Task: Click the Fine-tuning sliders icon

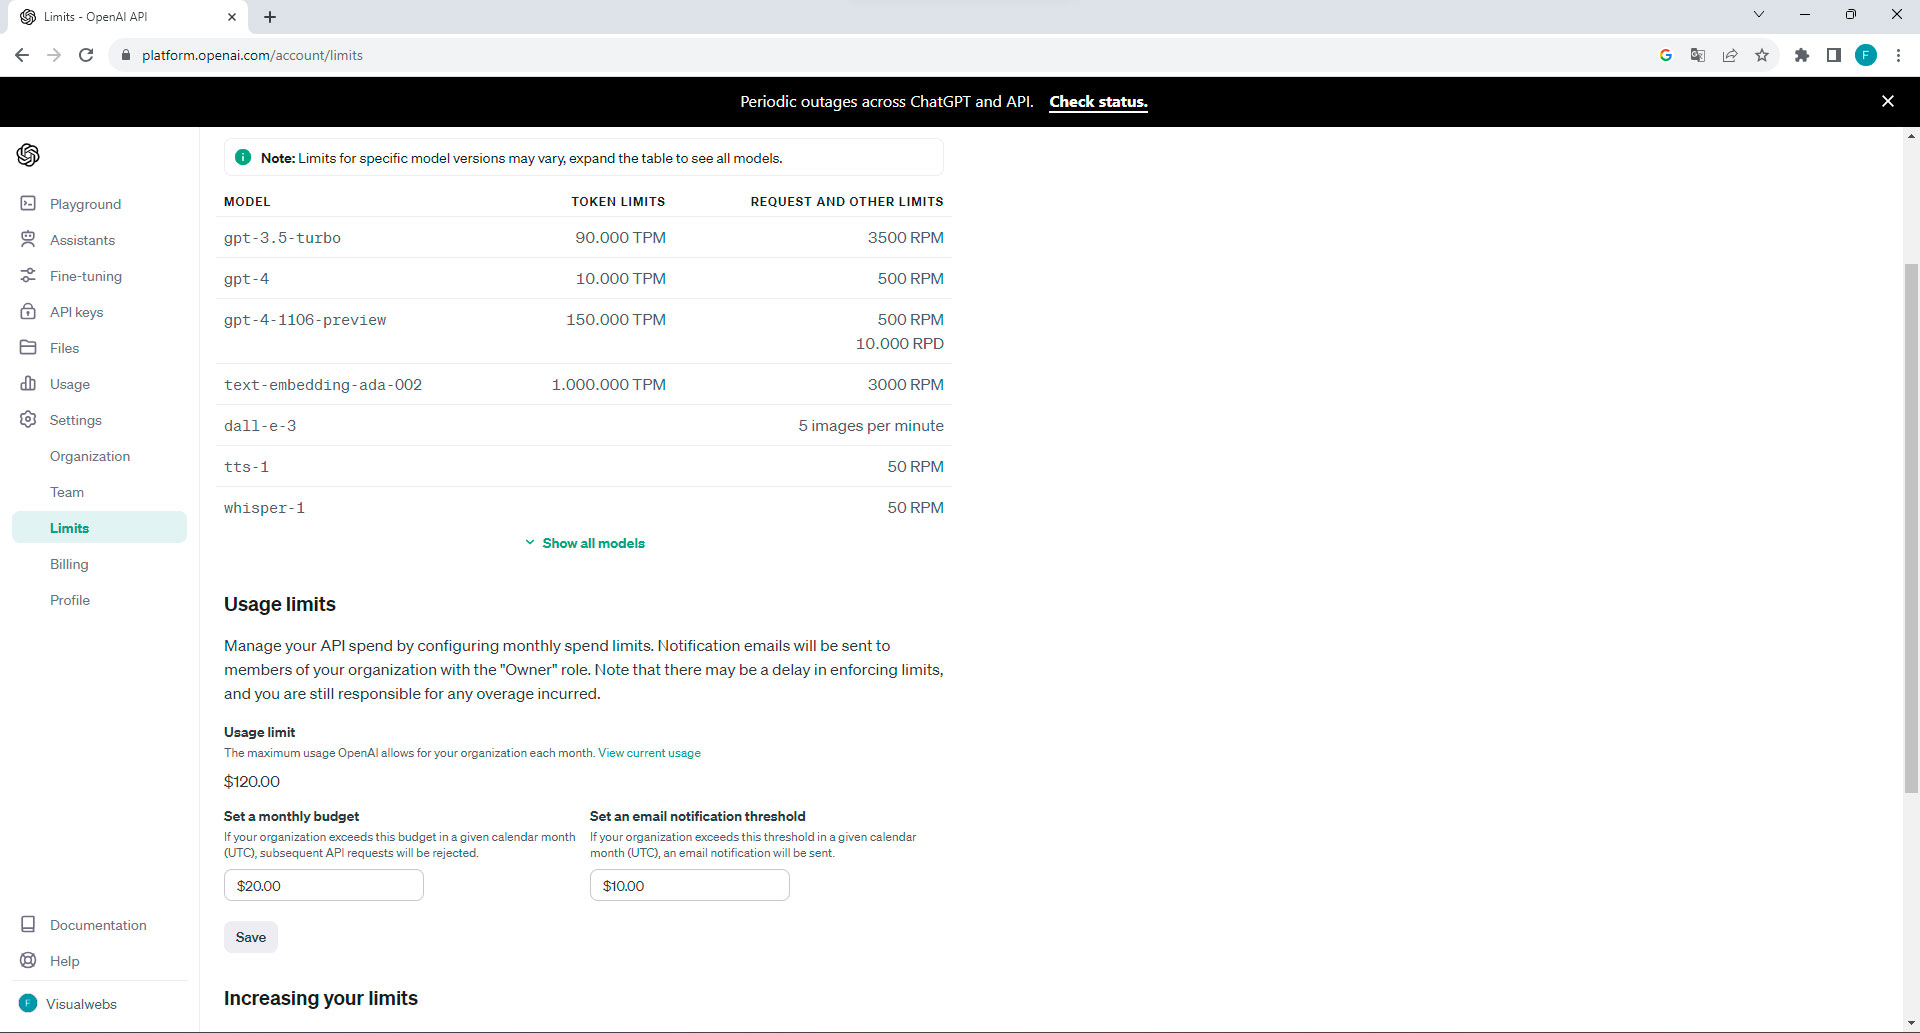Action: pyautogui.click(x=28, y=275)
